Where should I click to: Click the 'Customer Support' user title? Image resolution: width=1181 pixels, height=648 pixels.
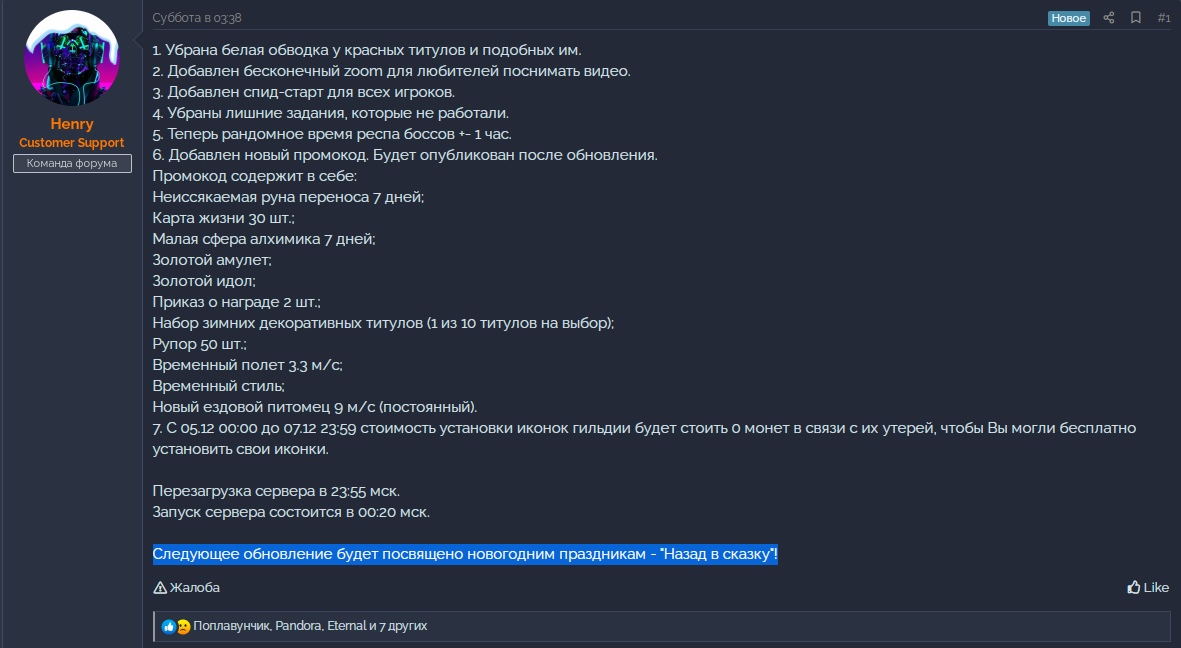[72, 143]
